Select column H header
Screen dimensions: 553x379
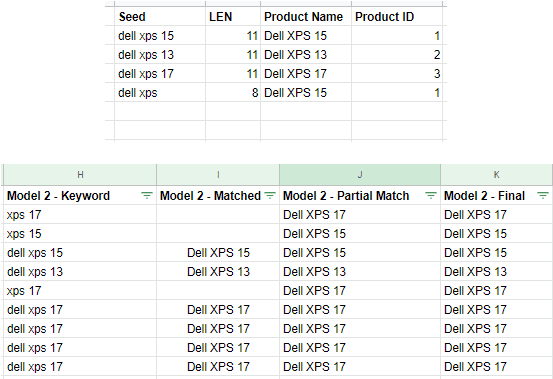pyautogui.click(x=80, y=175)
